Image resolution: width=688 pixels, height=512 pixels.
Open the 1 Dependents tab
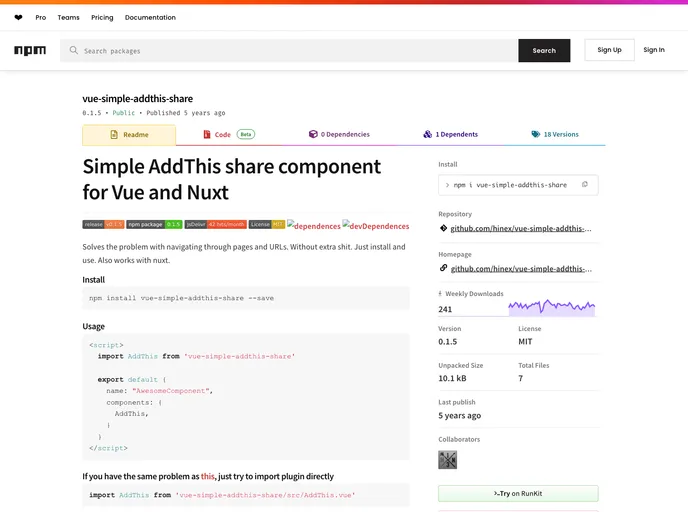click(x=450, y=134)
